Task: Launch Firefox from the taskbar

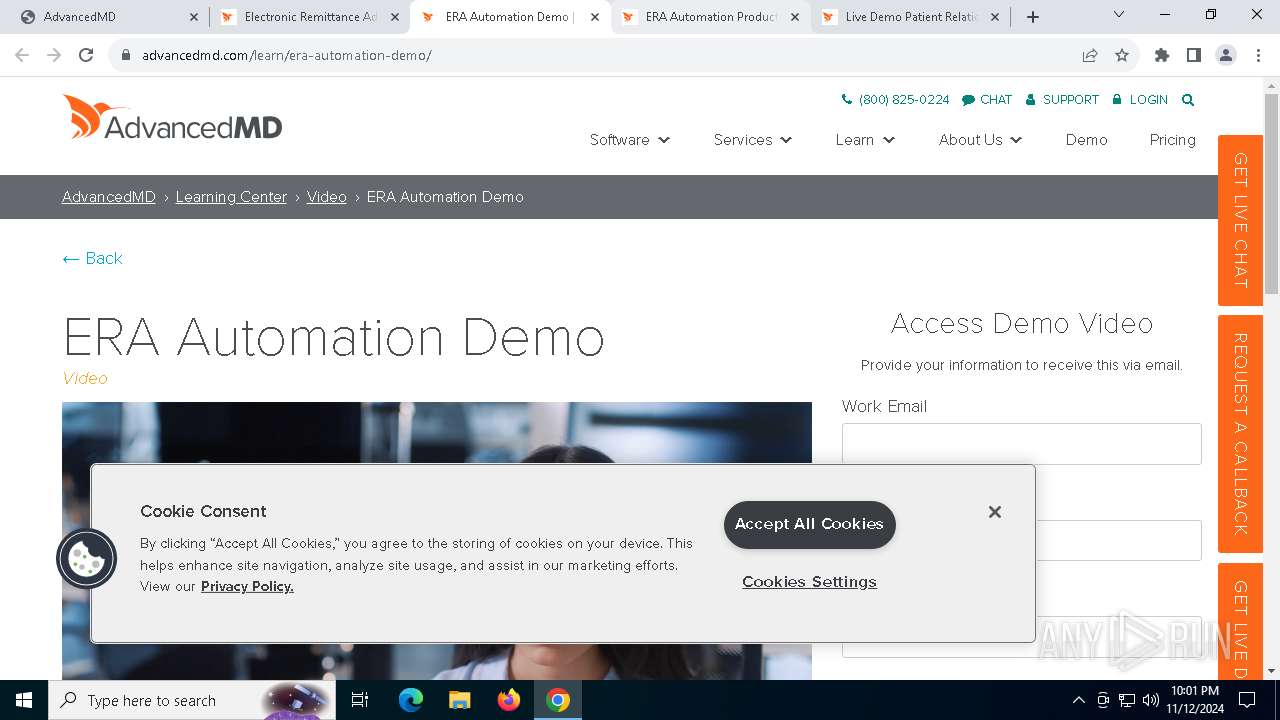Action: (509, 700)
